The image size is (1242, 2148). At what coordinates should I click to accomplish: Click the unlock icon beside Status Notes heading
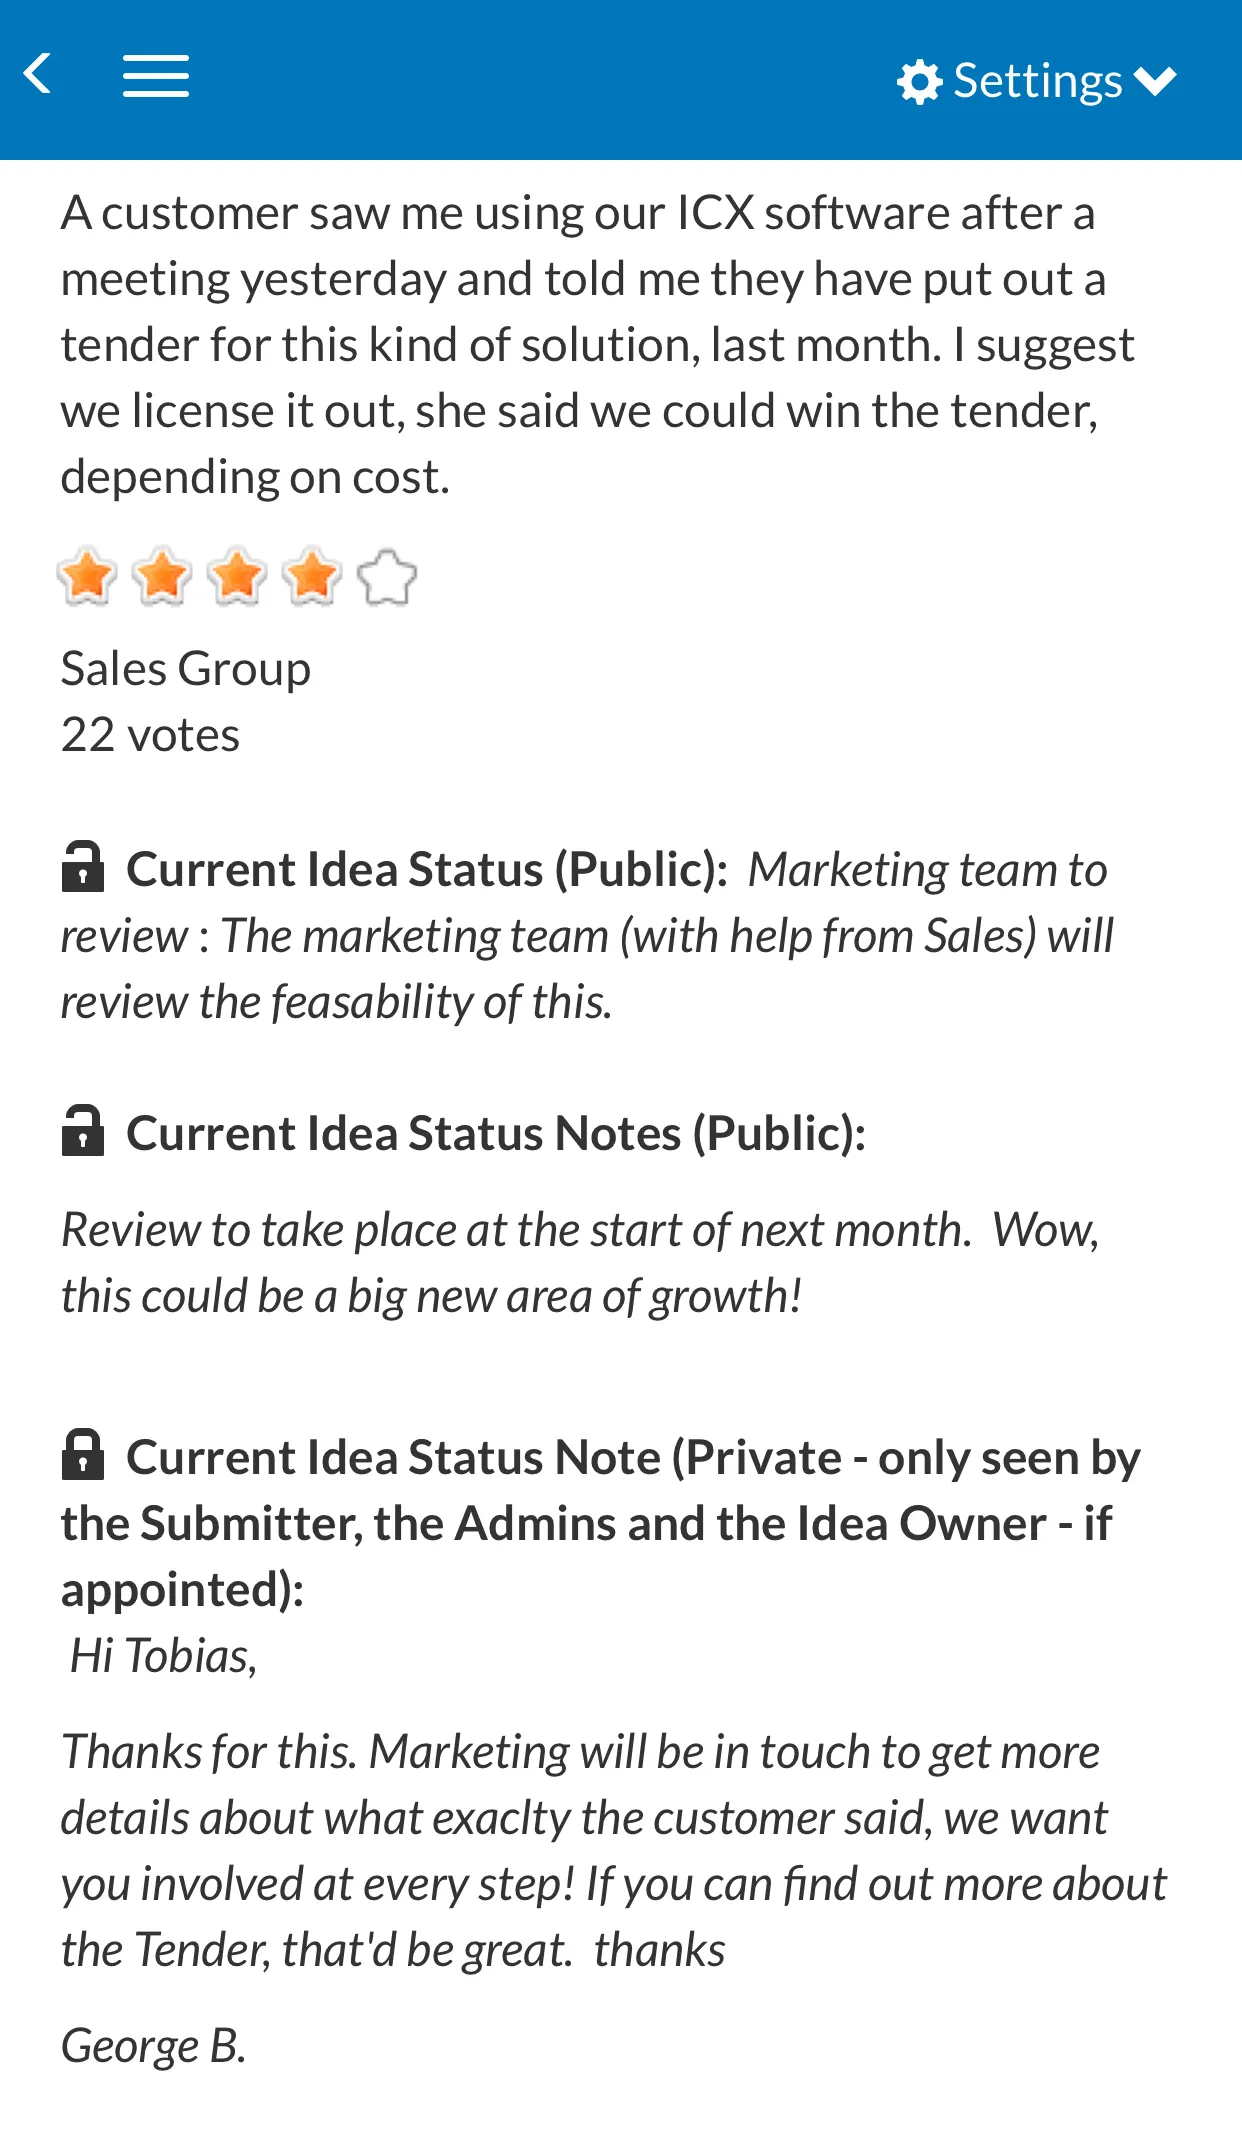point(84,1133)
